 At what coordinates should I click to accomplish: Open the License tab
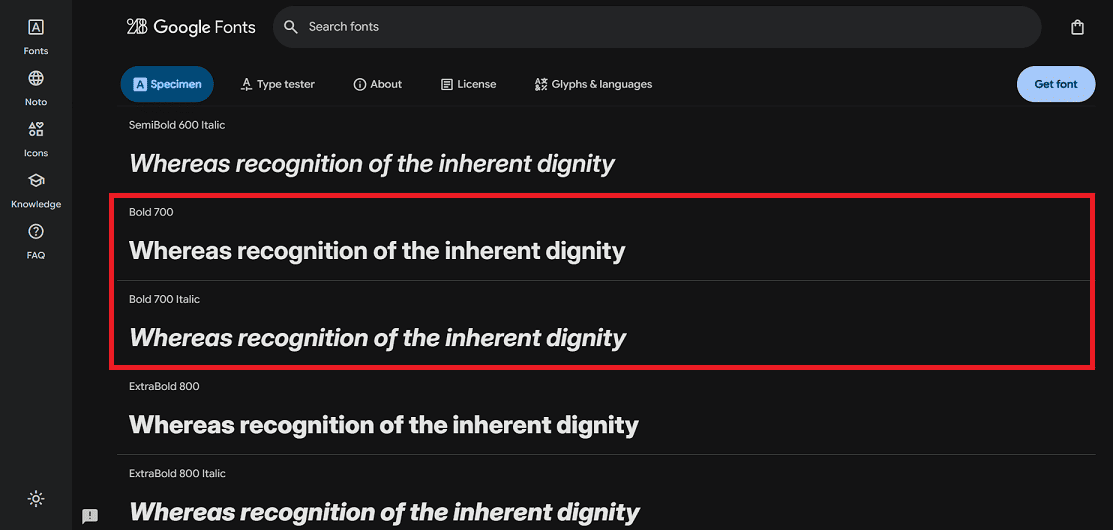(x=468, y=85)
